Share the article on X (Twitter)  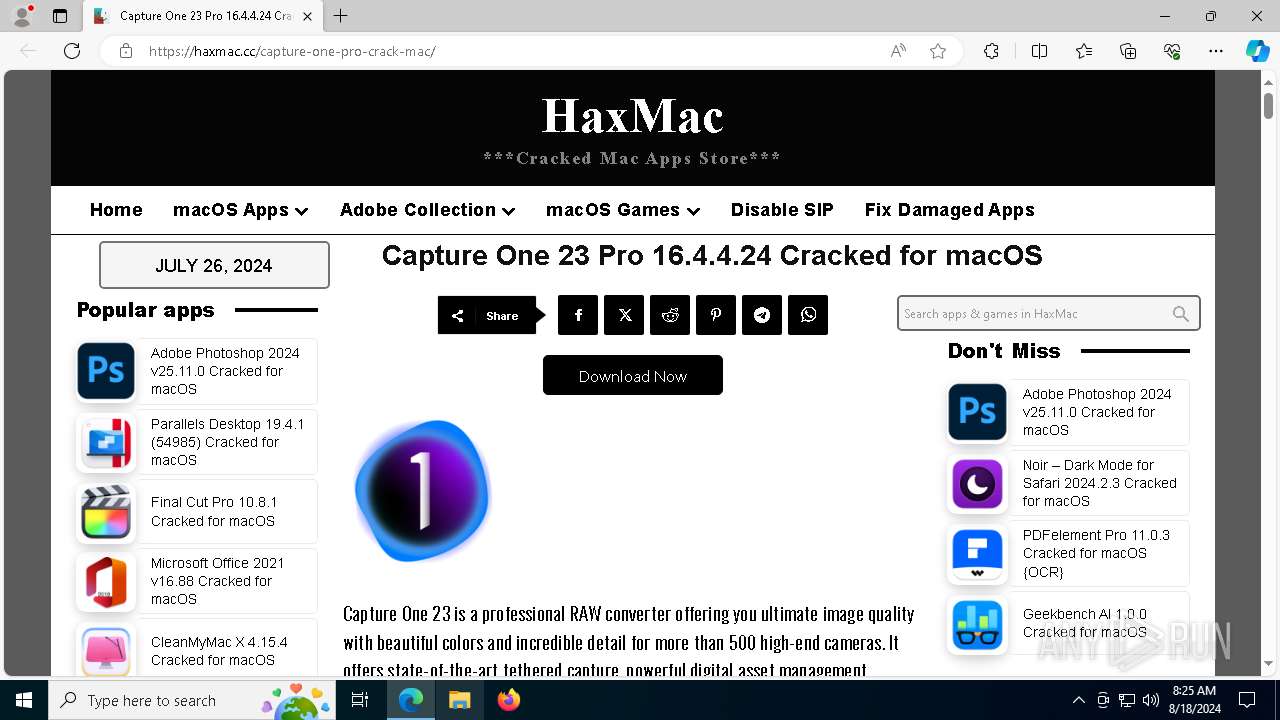[x=624, y=315]
